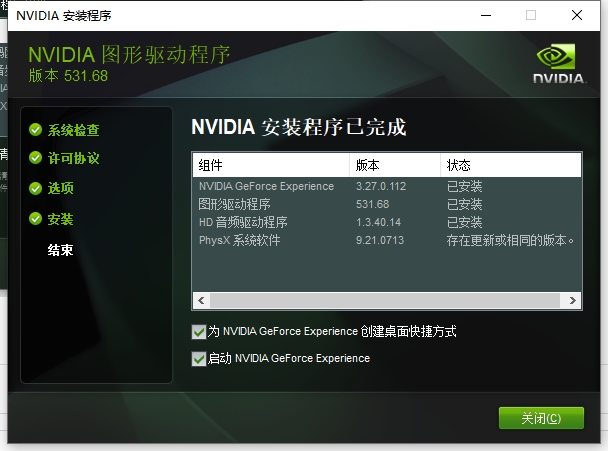The image size is (608, 451).
Task: Click the green checkmark beside 选项
Action: pos(35,188)
